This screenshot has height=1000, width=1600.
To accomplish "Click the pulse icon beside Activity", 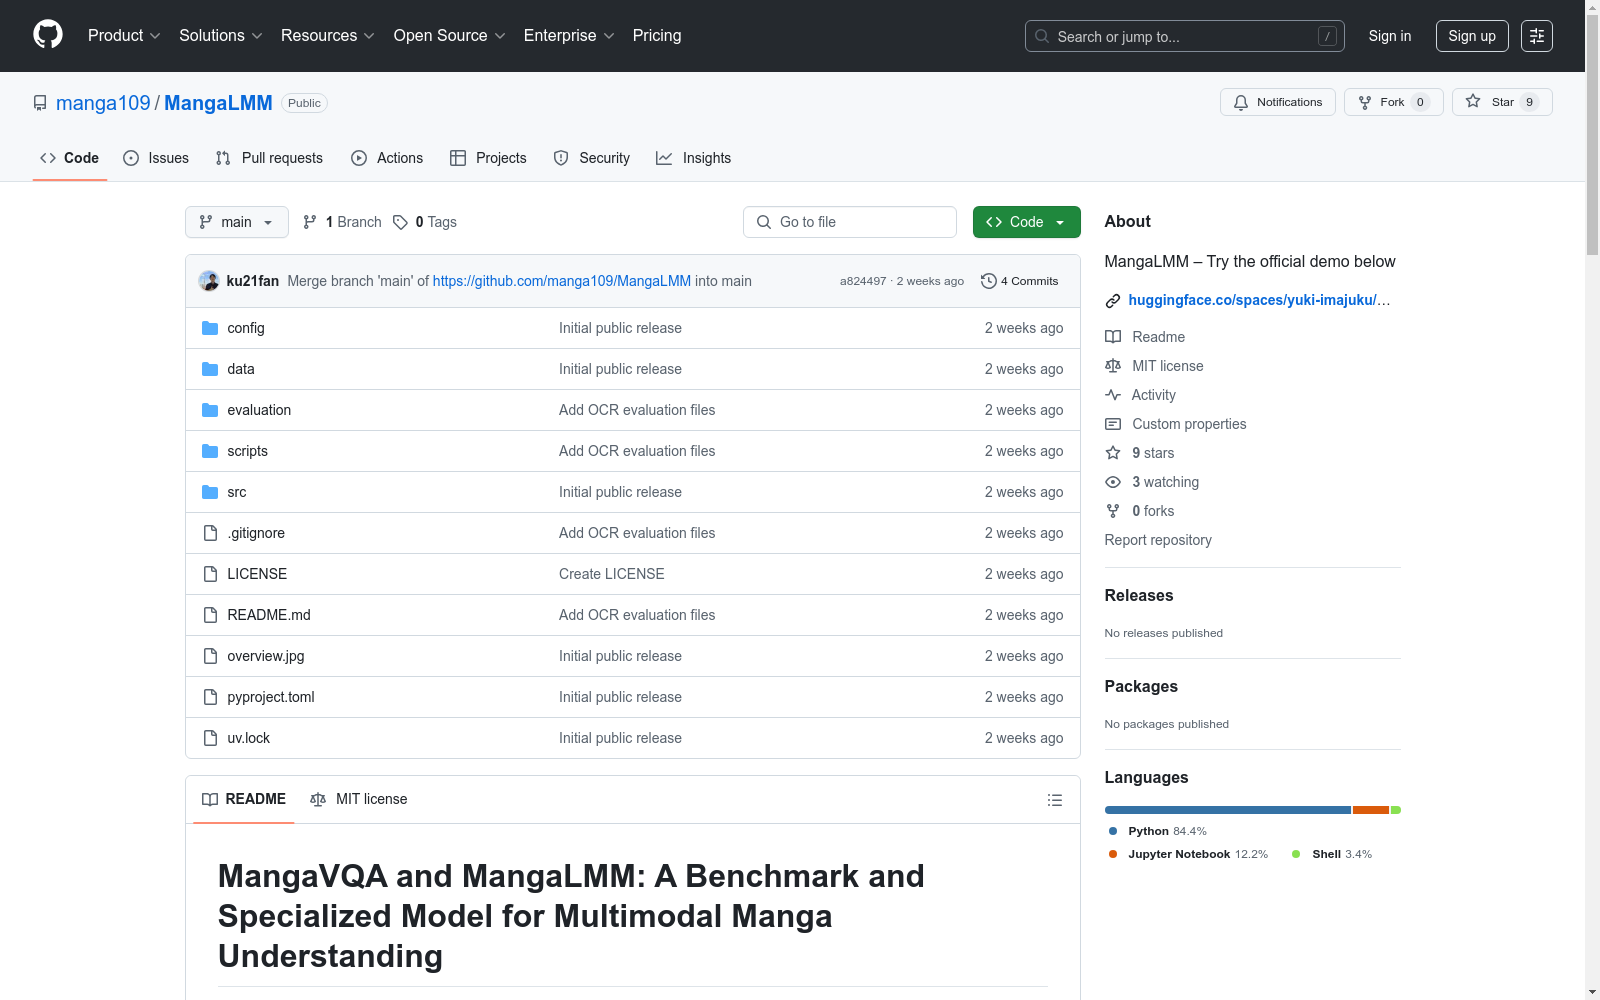I will pyautogui.click(x=1113, y=395).
